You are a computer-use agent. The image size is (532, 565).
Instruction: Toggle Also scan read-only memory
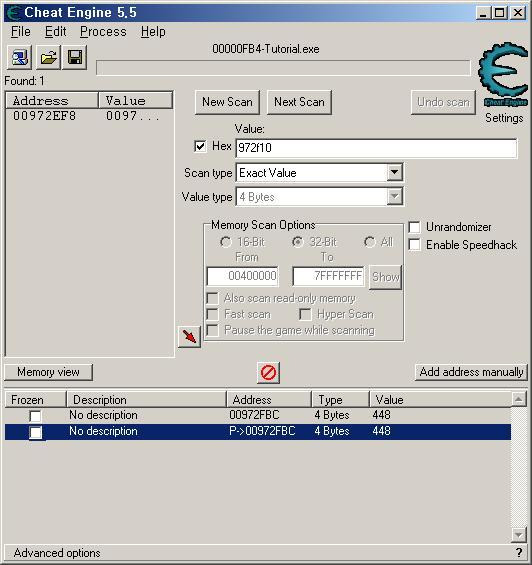point(212,298)
